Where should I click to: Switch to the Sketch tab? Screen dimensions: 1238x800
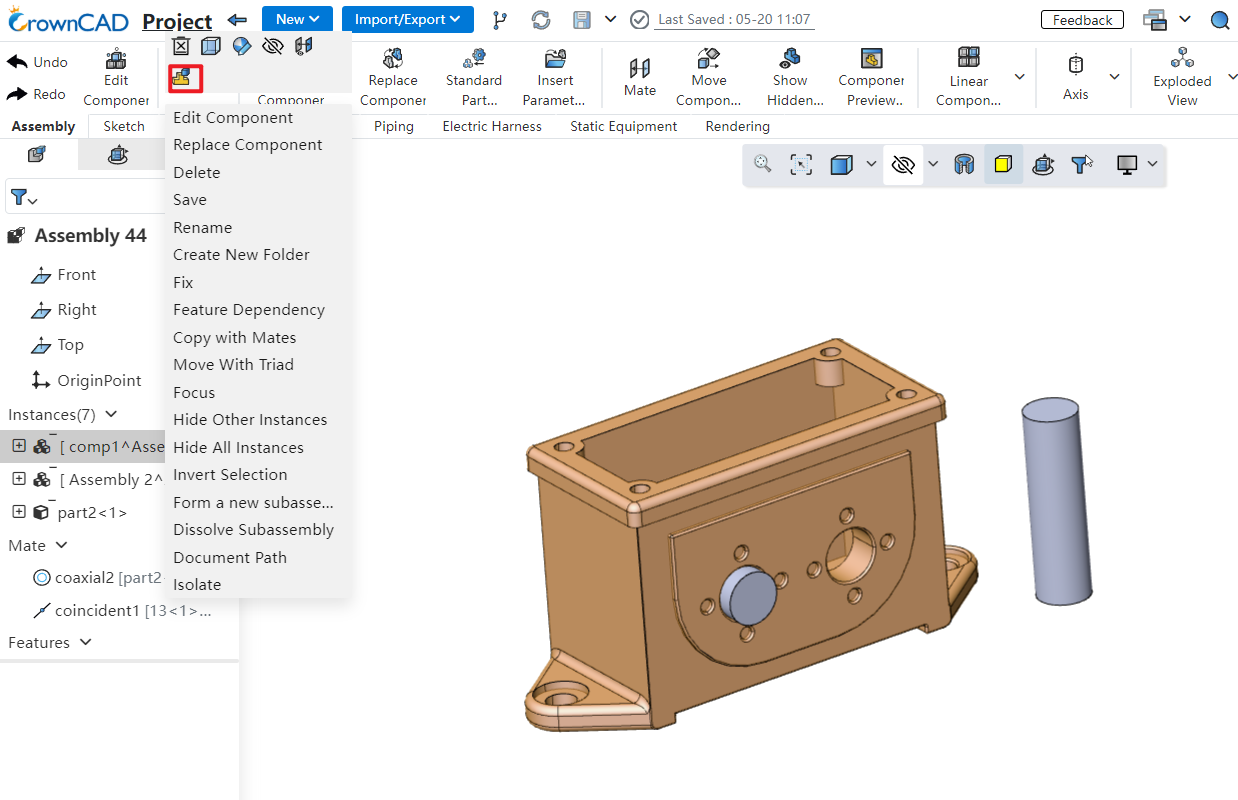(124, 126)
